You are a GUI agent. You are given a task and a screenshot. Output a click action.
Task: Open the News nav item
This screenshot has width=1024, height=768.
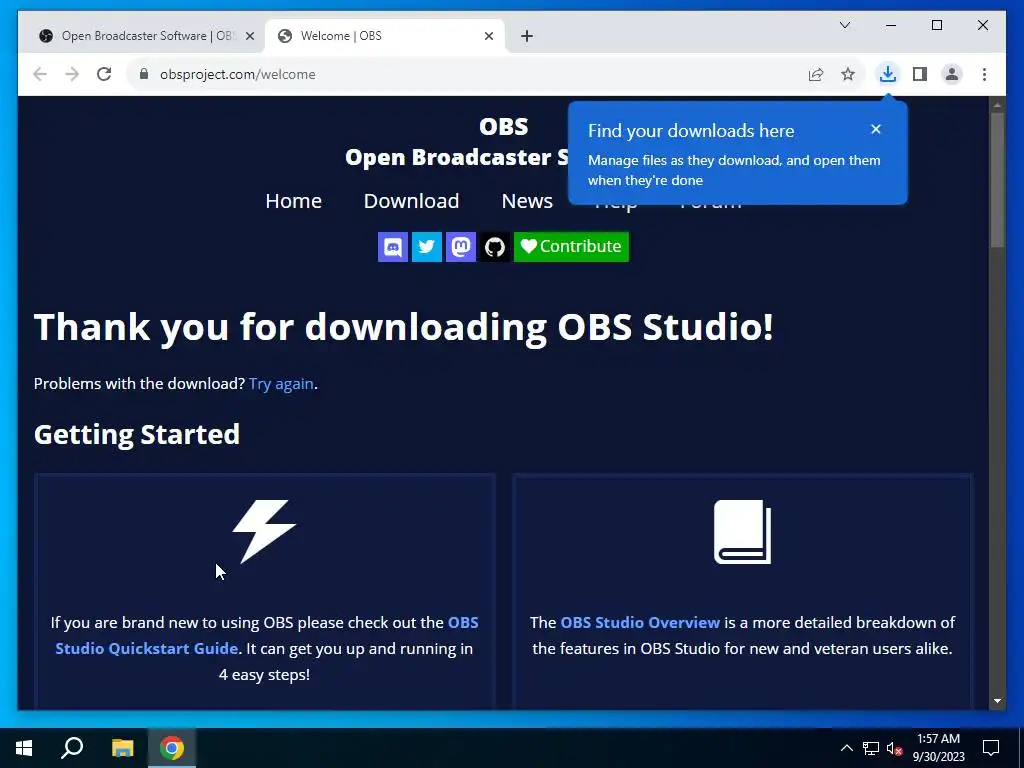[527, 201]
